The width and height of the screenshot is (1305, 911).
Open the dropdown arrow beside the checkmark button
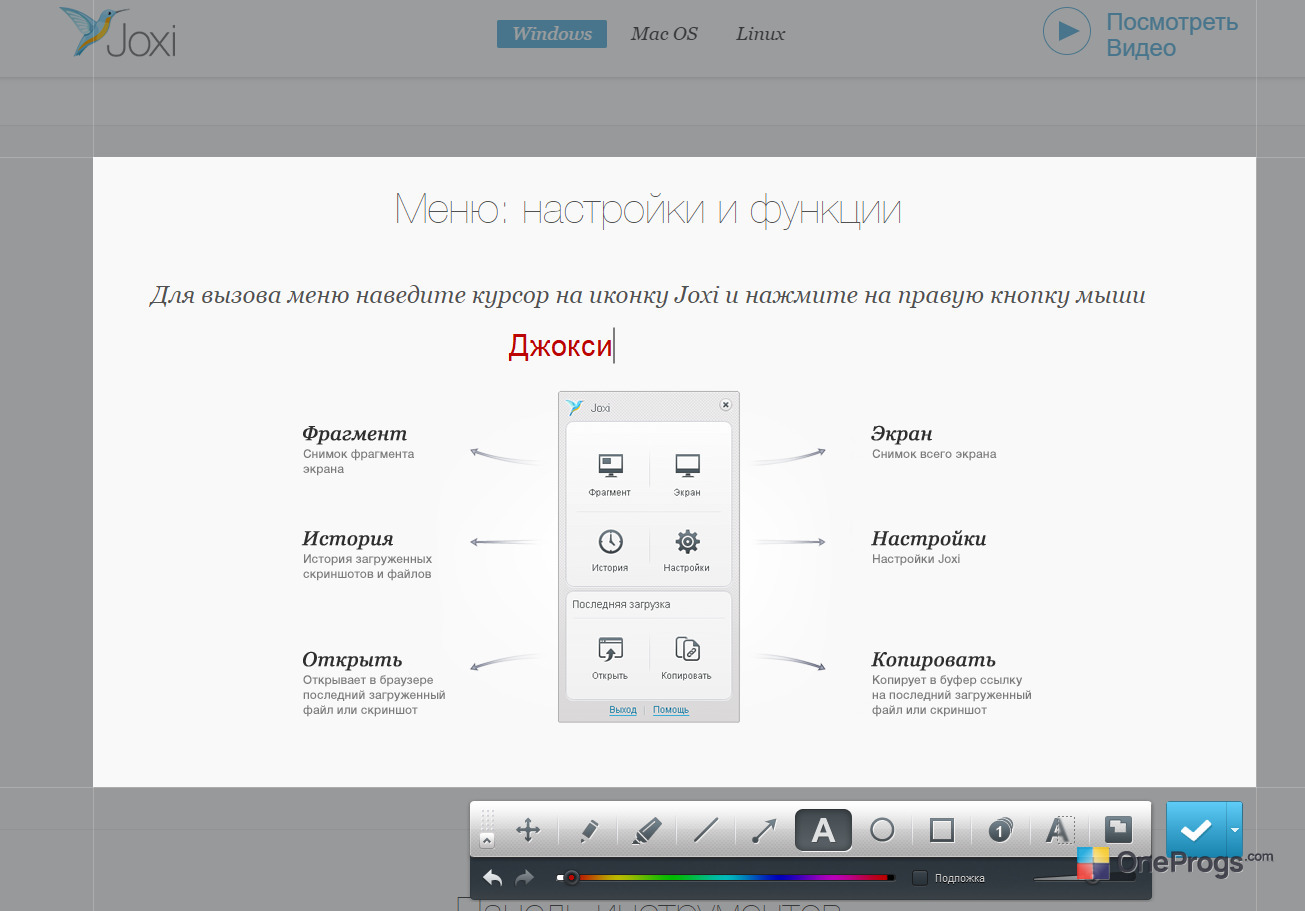coord(1234,830)
